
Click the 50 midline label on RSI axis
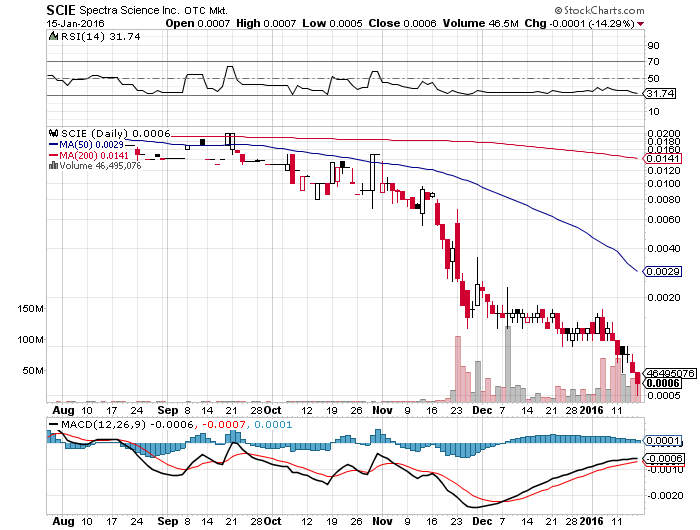click(654, 79)
